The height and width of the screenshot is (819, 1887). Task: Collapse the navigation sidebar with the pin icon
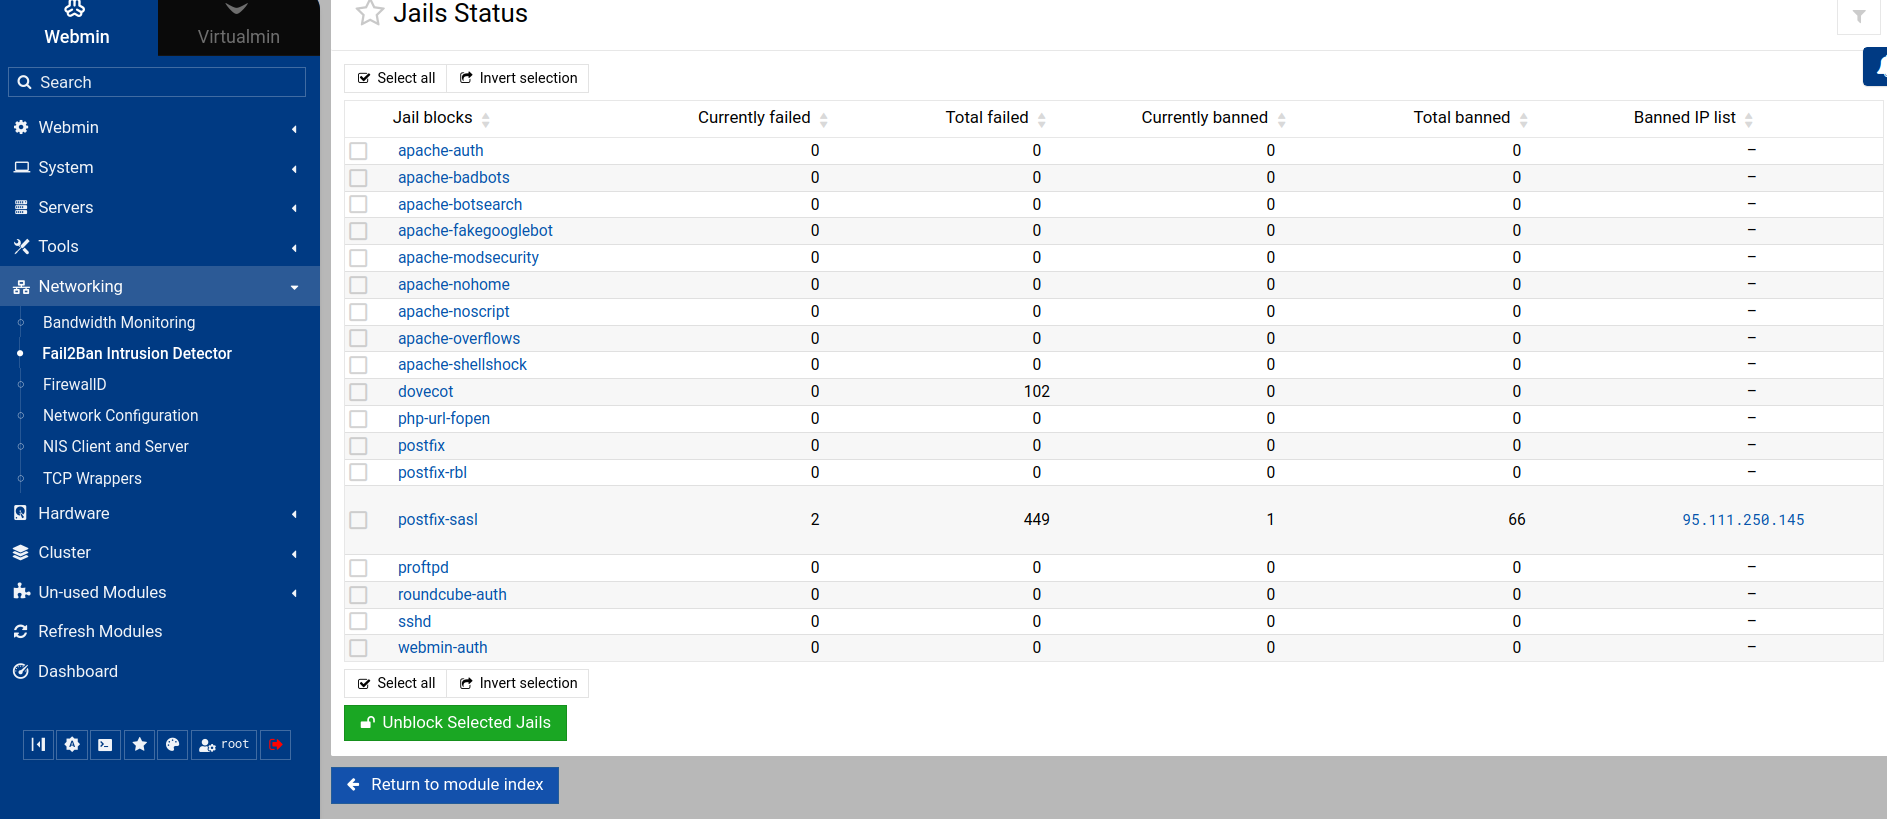38,745
